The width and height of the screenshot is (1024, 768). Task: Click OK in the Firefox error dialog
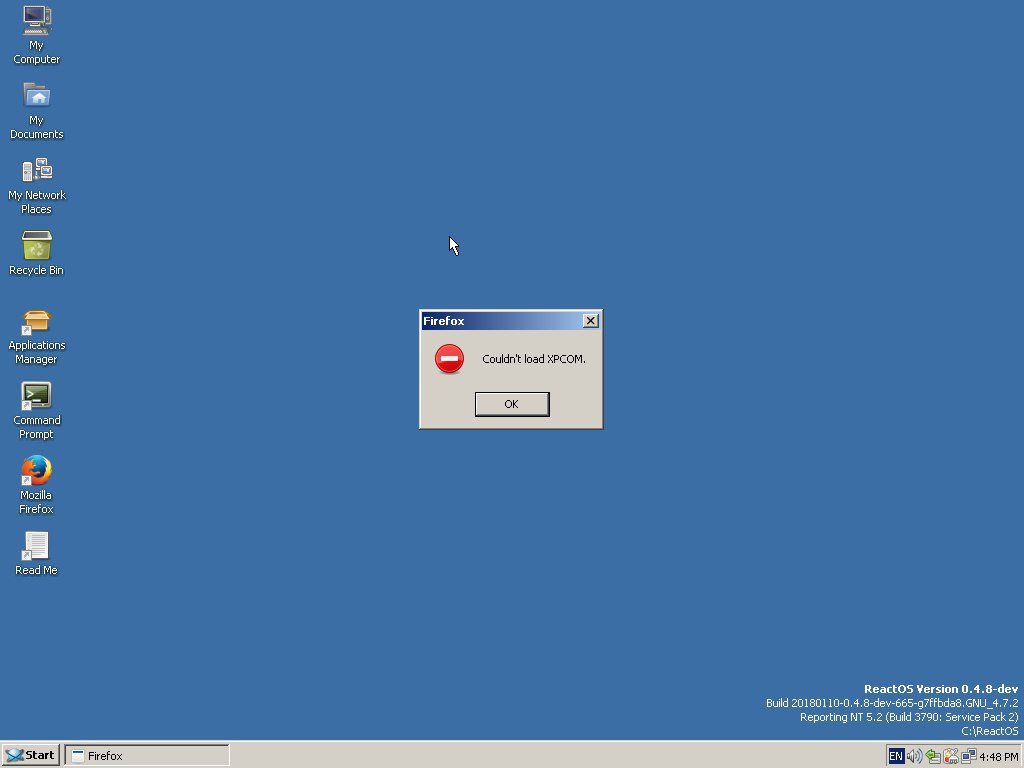tap(512, 404)
